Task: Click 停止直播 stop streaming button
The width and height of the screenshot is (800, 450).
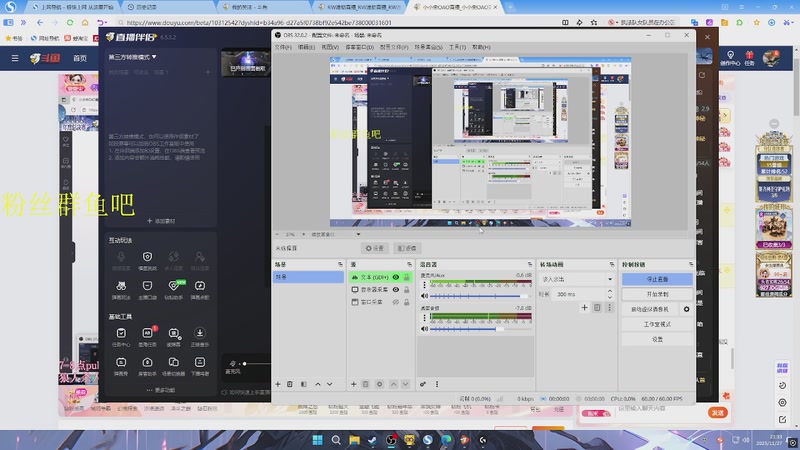Action: pyautogui.click(x=657, y=279)
